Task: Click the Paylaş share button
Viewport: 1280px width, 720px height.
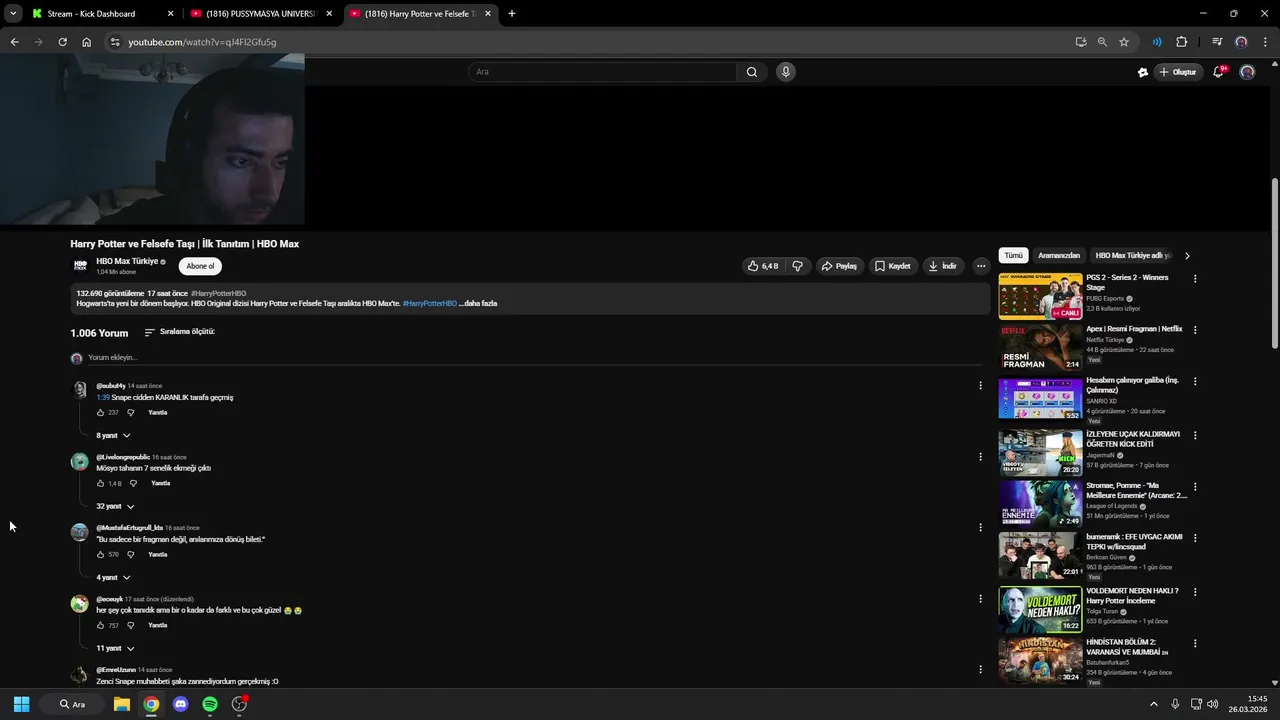Action: tap(839, 266)
